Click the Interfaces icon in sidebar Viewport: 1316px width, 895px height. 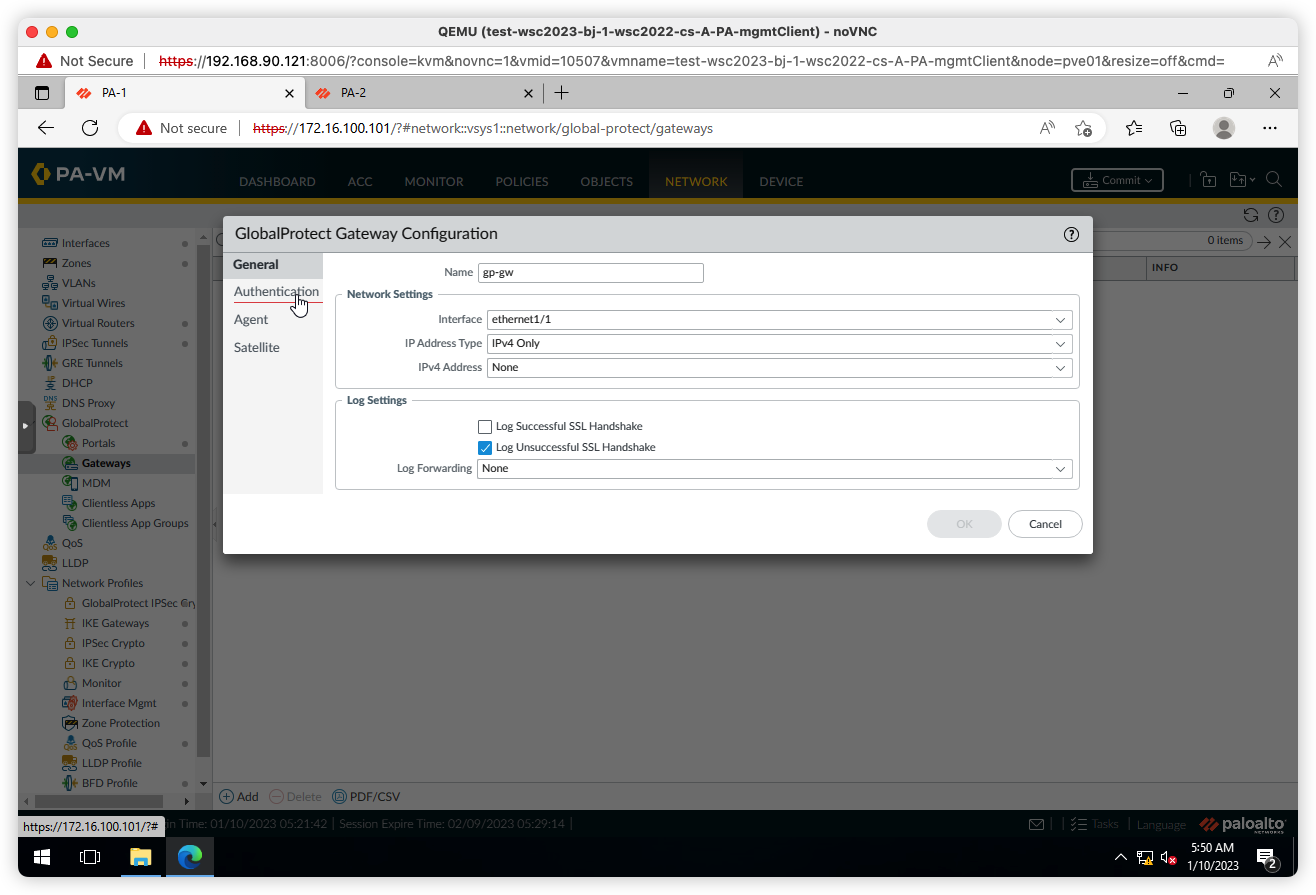(50, 243)
